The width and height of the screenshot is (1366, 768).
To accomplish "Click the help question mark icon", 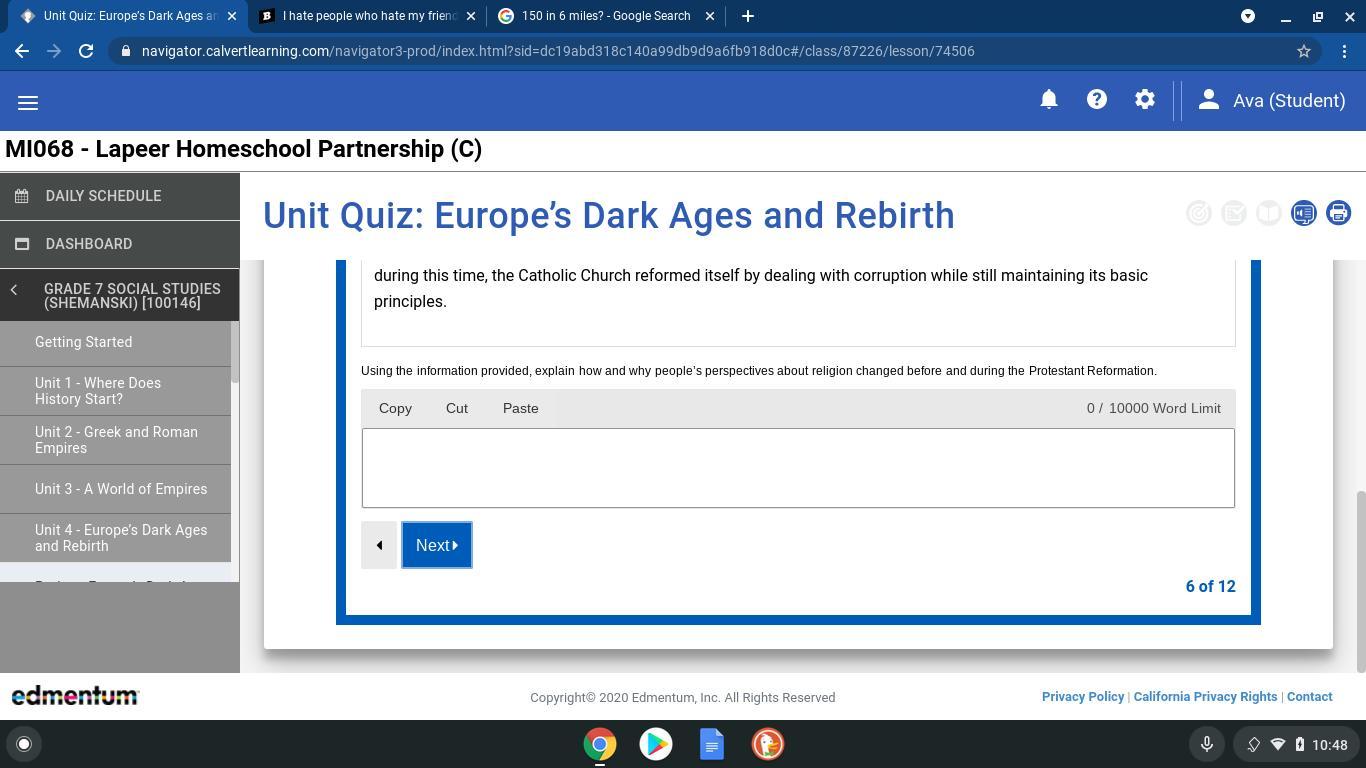I will [1097, 100].
